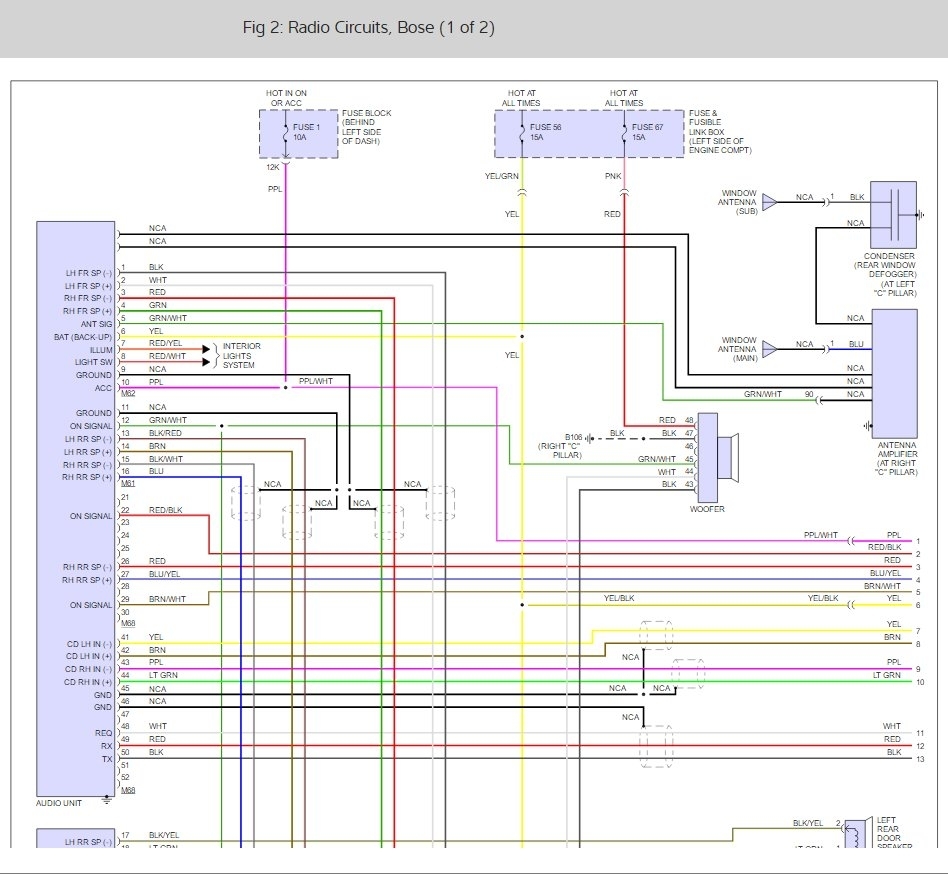
Task: Click the M82 connector label
Action: 128,394
